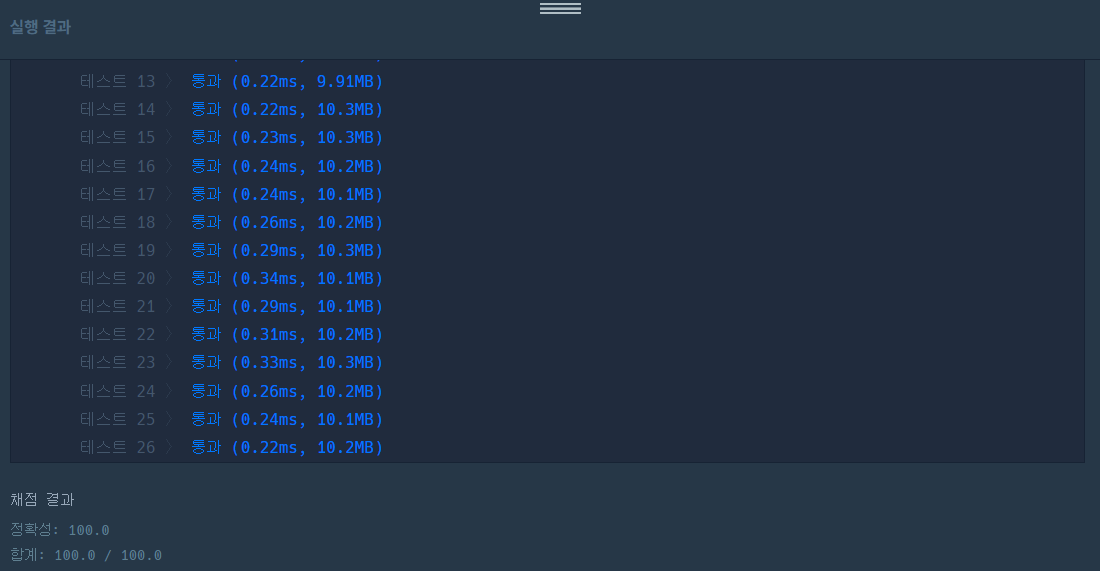Select the 정확성 100.0 score line
Screen dimensions: 1100x571
(60, 530)
